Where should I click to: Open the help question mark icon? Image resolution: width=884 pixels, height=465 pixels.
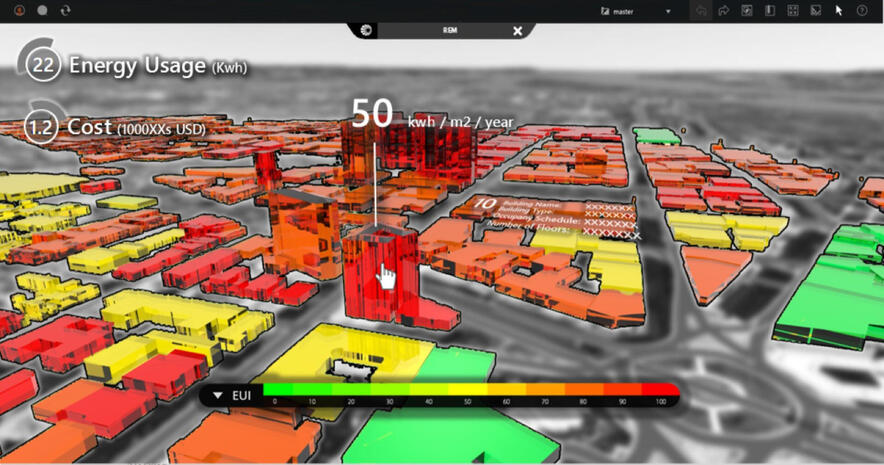click(x=862, y=10)
